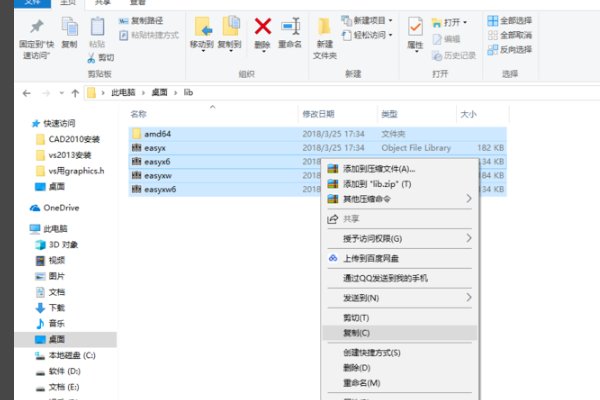Click Select None in the ribbon

coord(510,35)
